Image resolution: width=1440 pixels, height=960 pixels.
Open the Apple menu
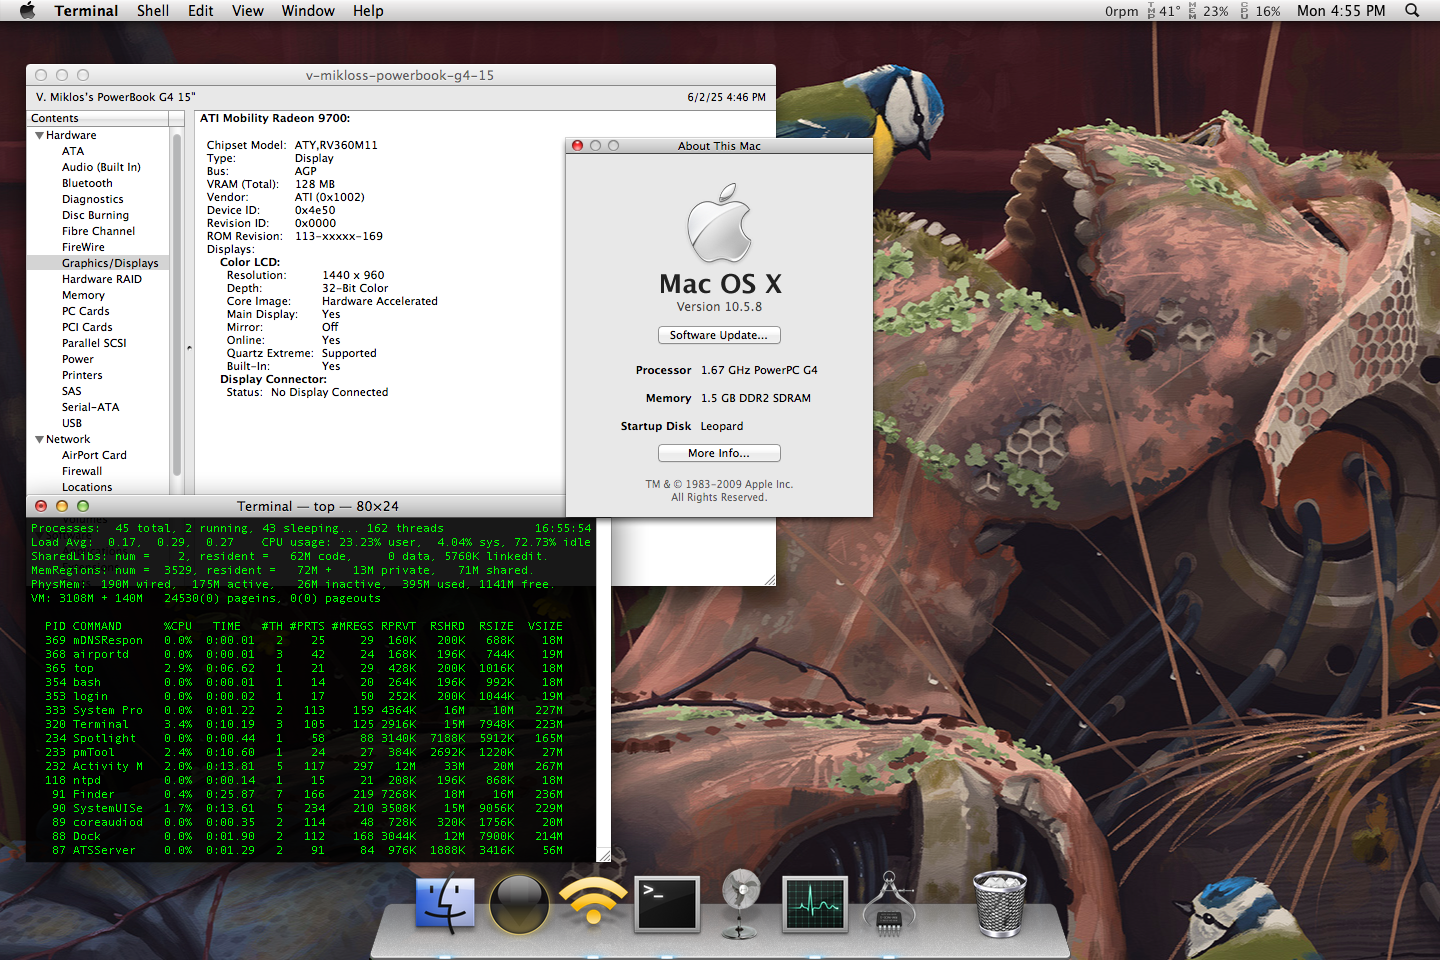coord(27,11)
